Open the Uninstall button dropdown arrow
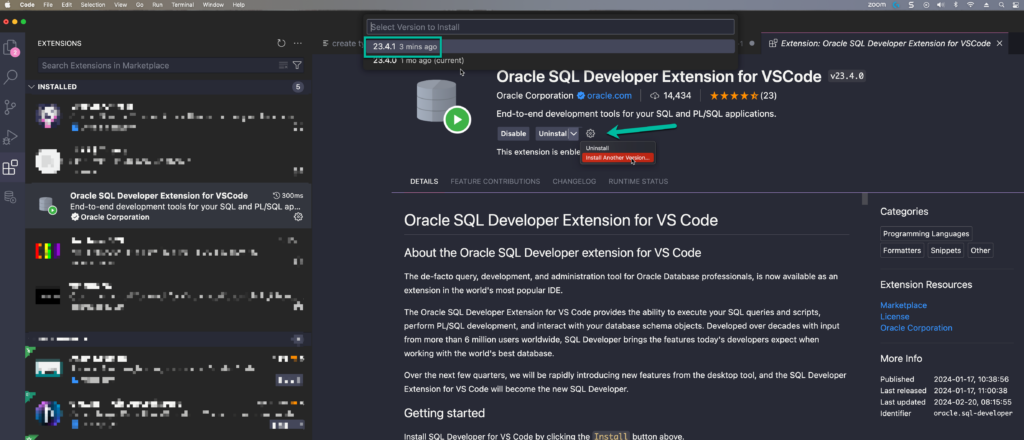This screenshot has height=440, width=1024. (x=574, y=133)
